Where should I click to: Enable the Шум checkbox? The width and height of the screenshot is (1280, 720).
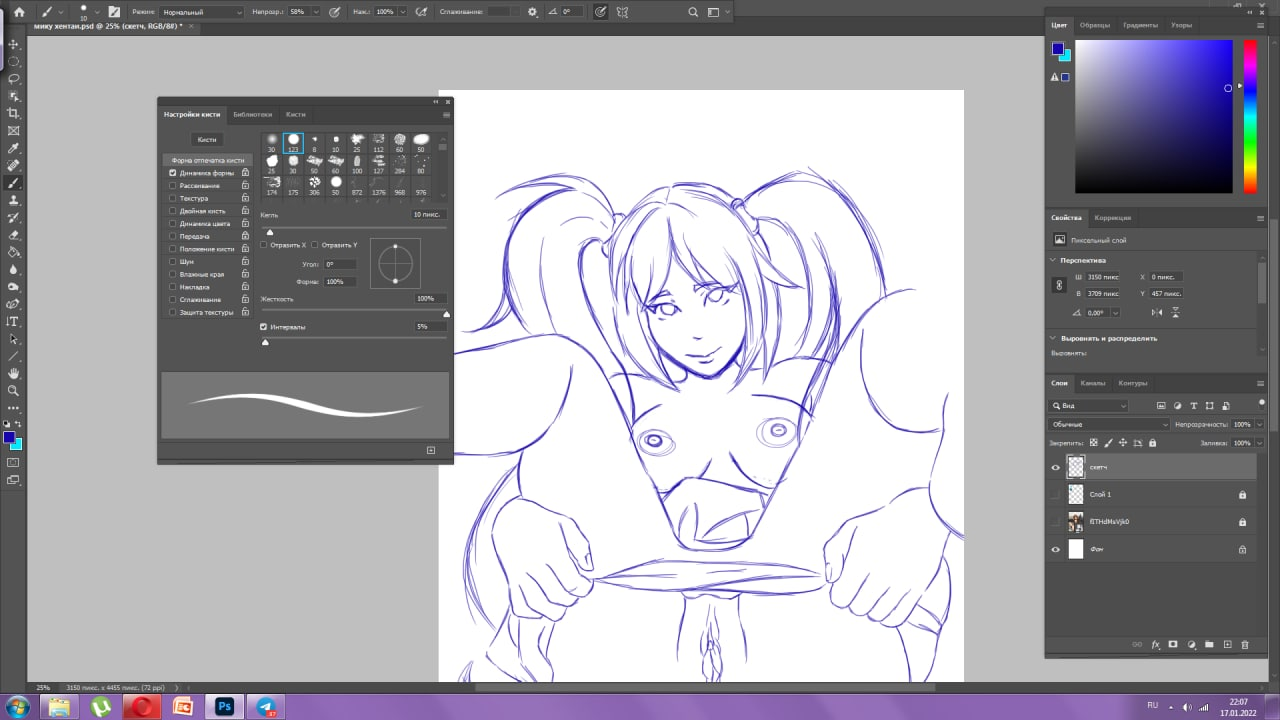click(173, 261)
